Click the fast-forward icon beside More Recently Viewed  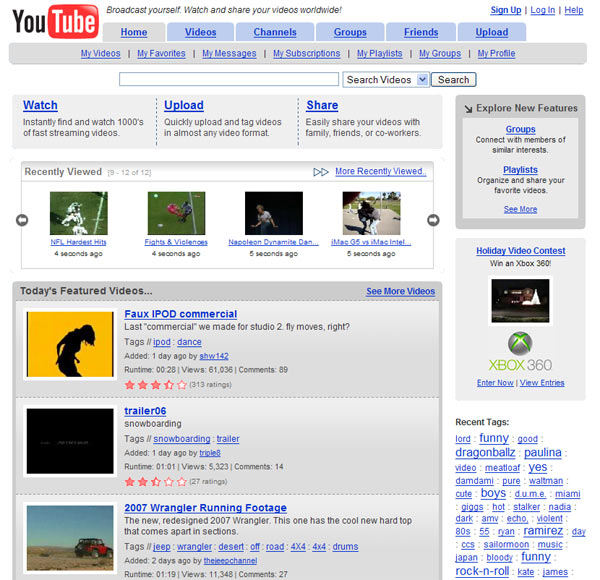(321, 172)
